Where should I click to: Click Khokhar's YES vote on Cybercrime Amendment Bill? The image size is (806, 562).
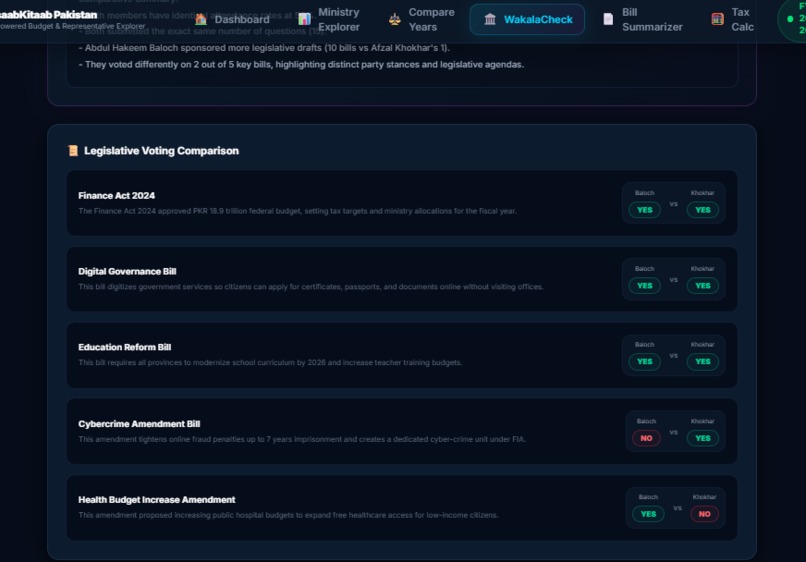click(703, 438)
